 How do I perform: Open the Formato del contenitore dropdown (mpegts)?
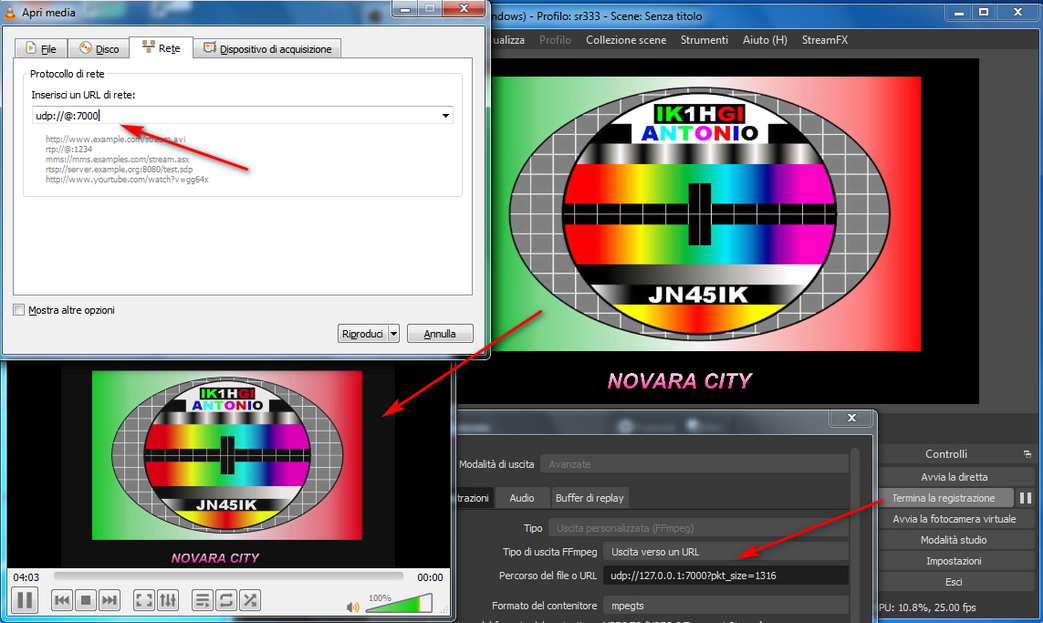(725, 606)
